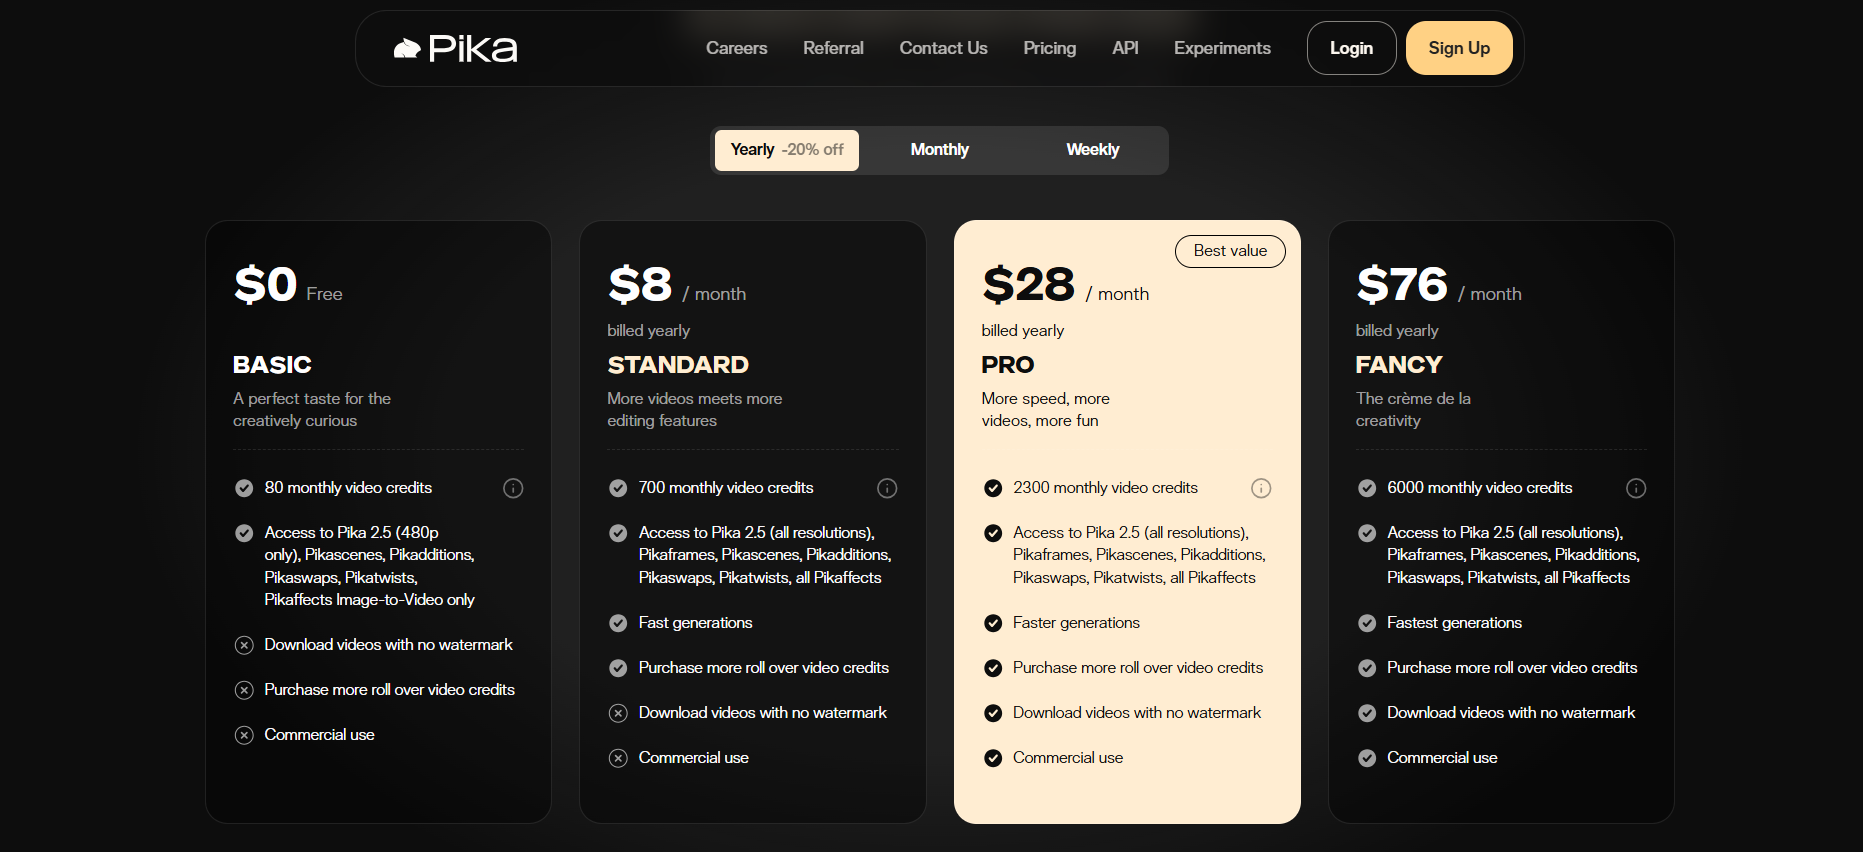Open info icon for 6000 monthly video credits
Image resolution: width=1863 pixels, height=852 pixels.
(1636, 488)
